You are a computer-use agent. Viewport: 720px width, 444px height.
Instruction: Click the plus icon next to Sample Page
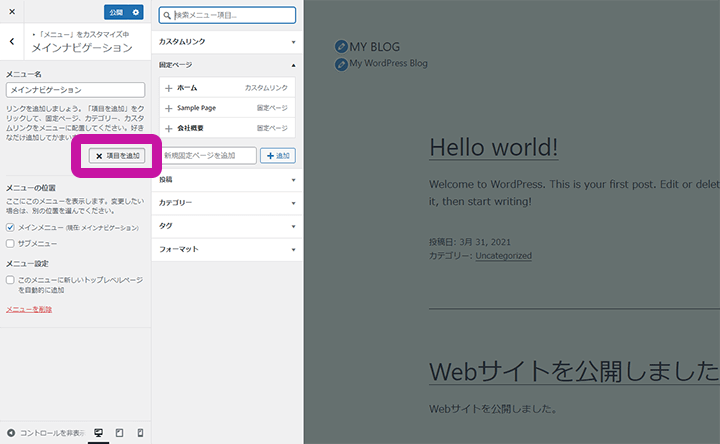point(169,108)
